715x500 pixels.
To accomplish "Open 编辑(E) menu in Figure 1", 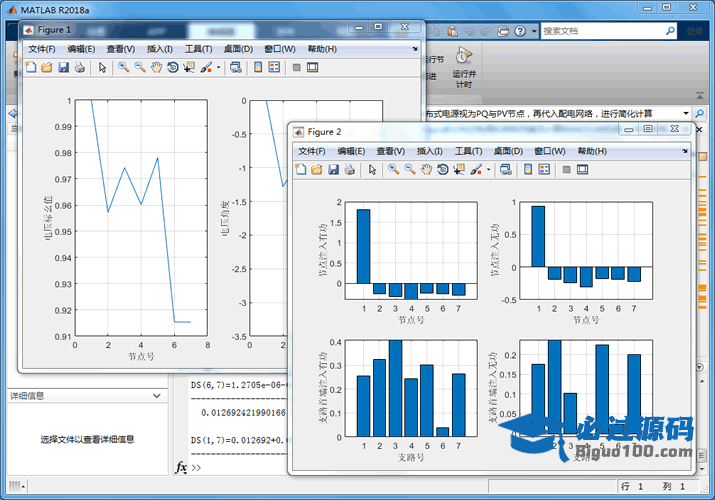I will coord(81,49).
